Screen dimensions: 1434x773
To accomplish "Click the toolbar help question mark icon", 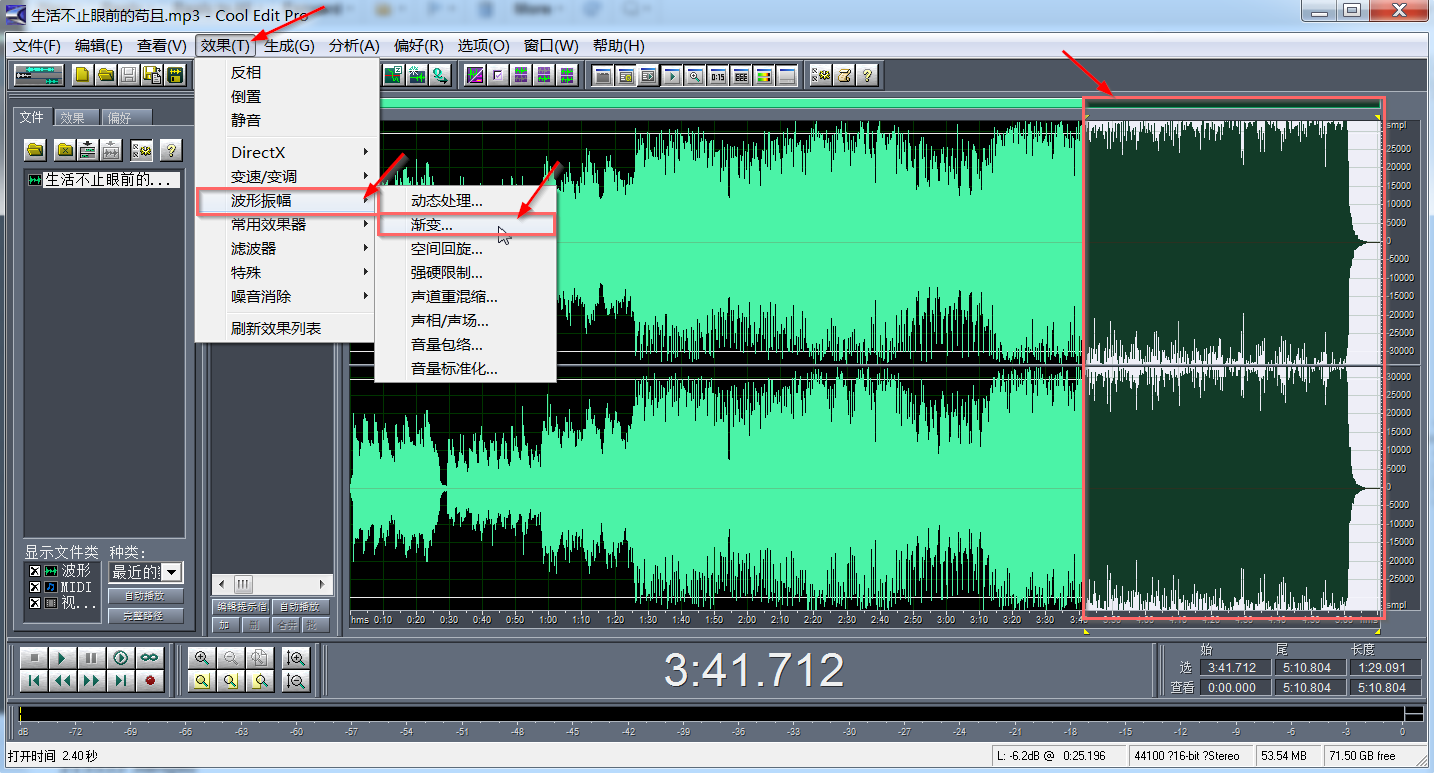I will pos(867,75).
